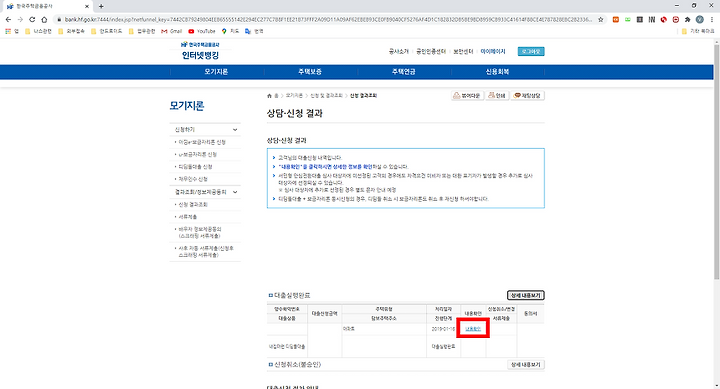Open the 기타 북마크 folder
The height and width of the screenshot is (389, 720).
coord(698,31)
